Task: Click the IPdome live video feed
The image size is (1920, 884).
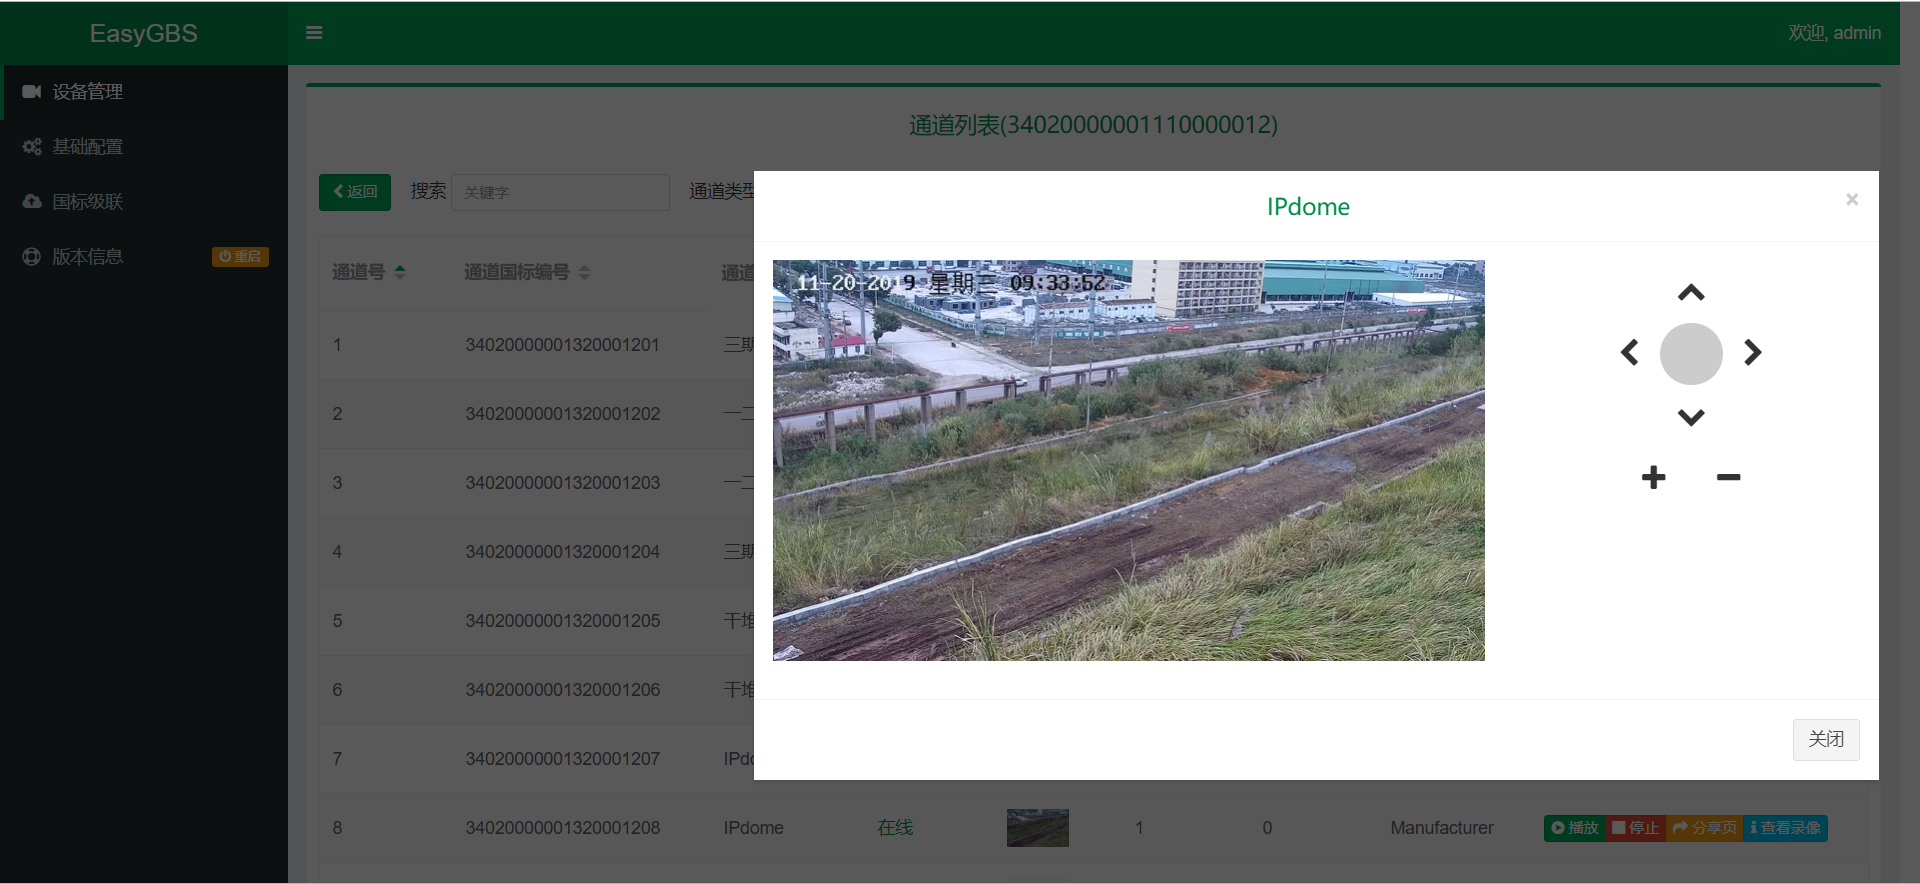Action: (1129, 460)
